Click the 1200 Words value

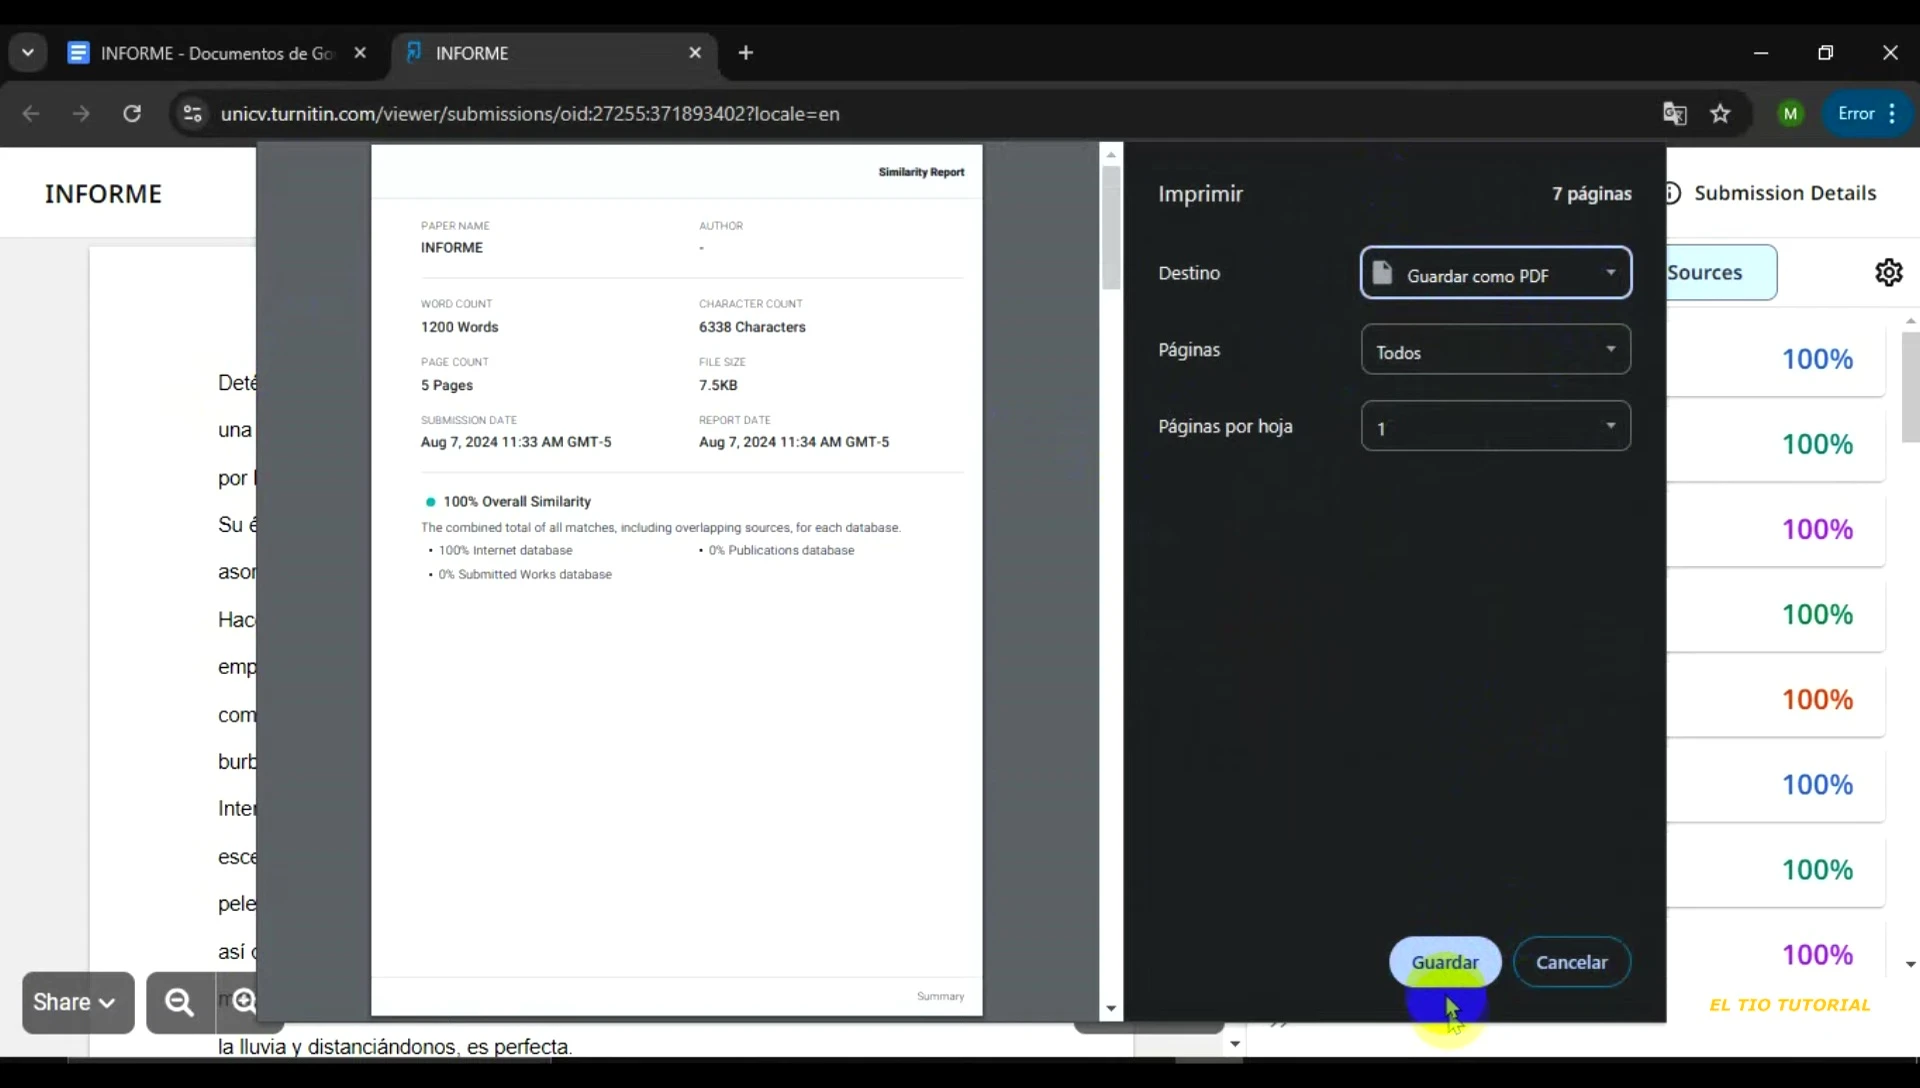coord(459,327)
